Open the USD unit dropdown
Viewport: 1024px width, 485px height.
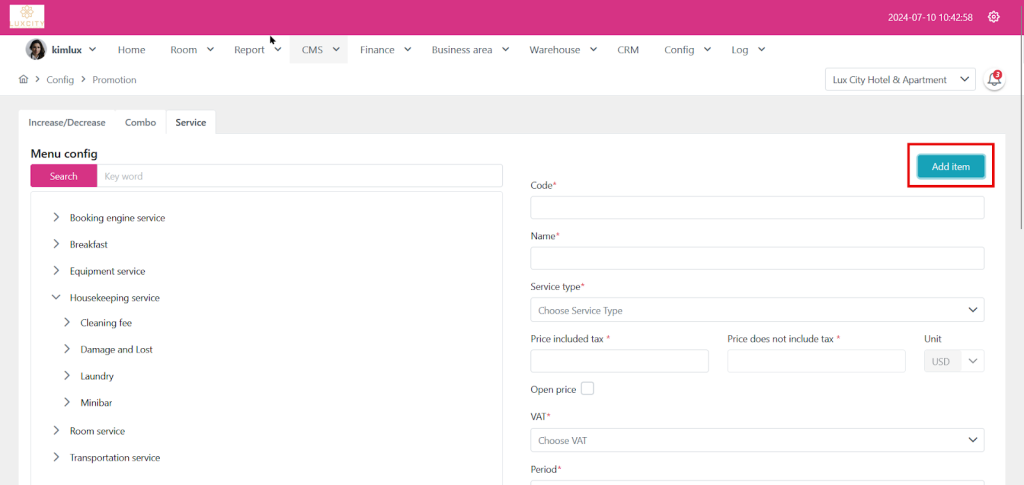pyautogui.click(x=954, y=361)
